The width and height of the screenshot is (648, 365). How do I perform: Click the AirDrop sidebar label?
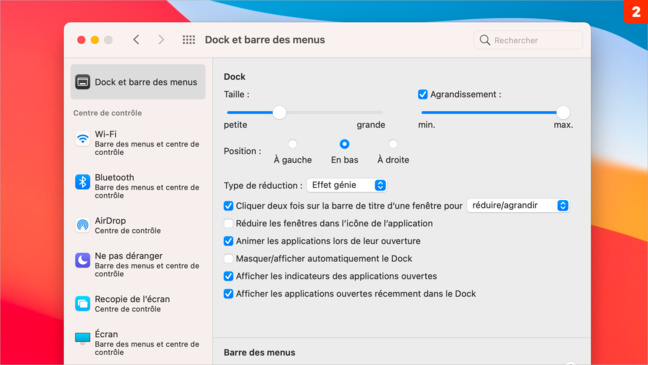coord(110,221)
